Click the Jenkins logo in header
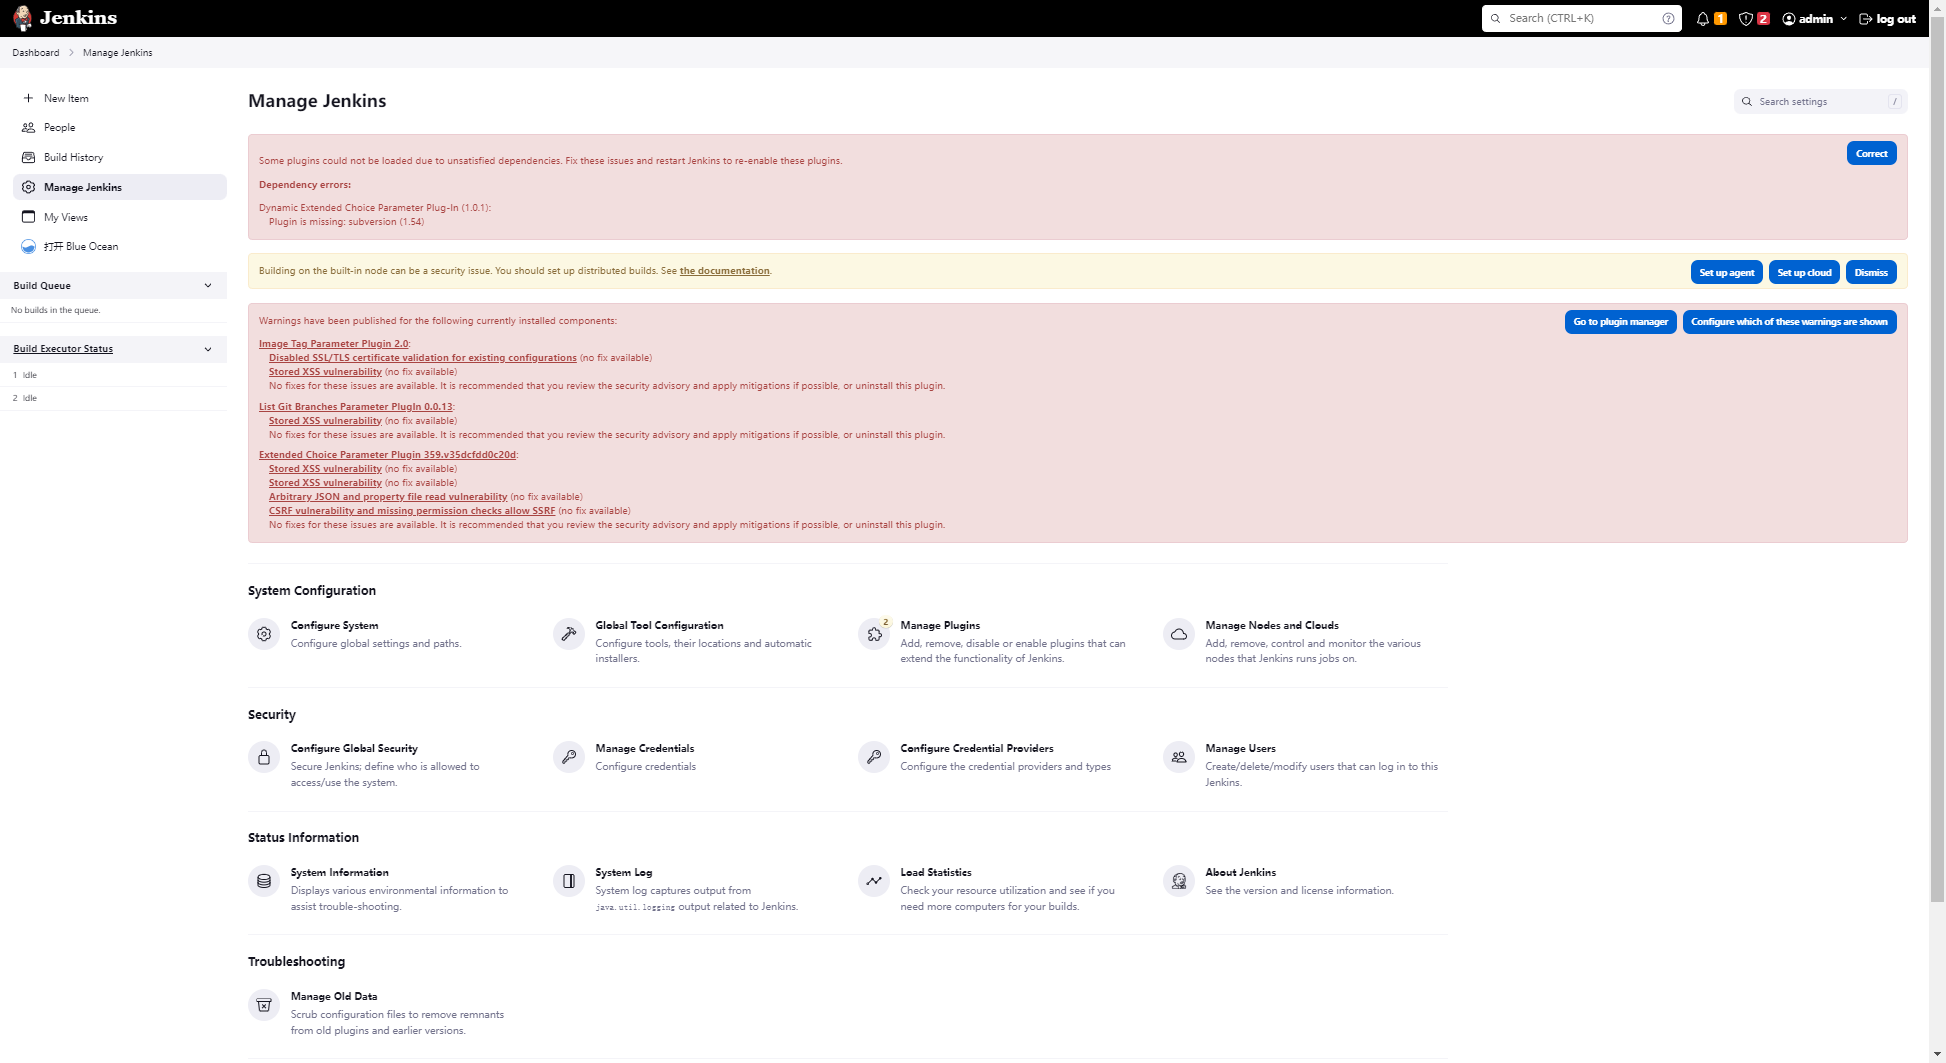1946x1063 pixels. [65, 18]
